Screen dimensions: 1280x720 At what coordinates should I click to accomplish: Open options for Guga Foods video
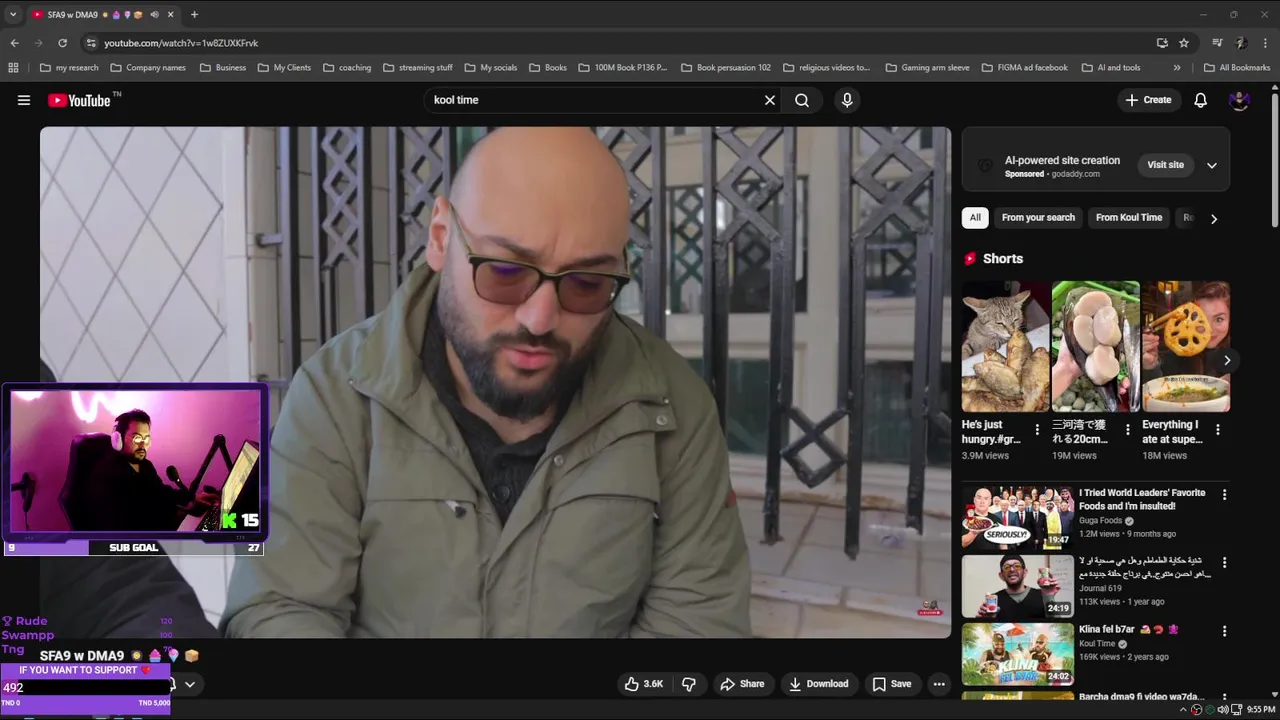click(x=1224, y=494)
